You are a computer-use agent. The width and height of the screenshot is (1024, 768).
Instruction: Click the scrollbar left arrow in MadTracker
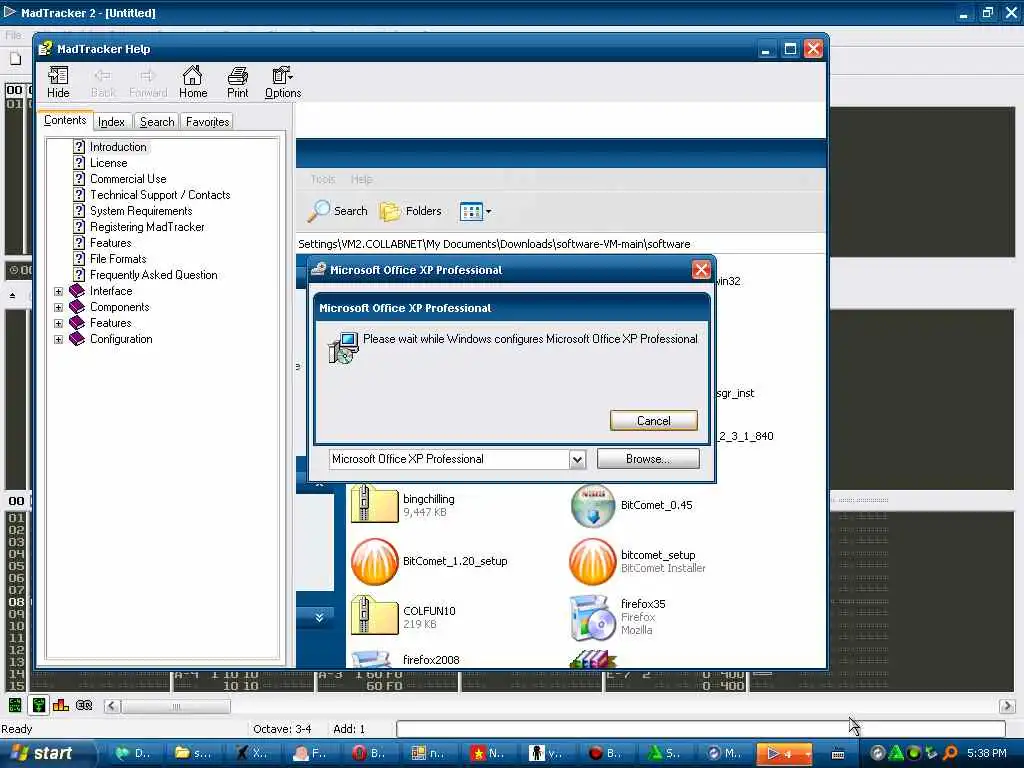click(x=112, y=706)
